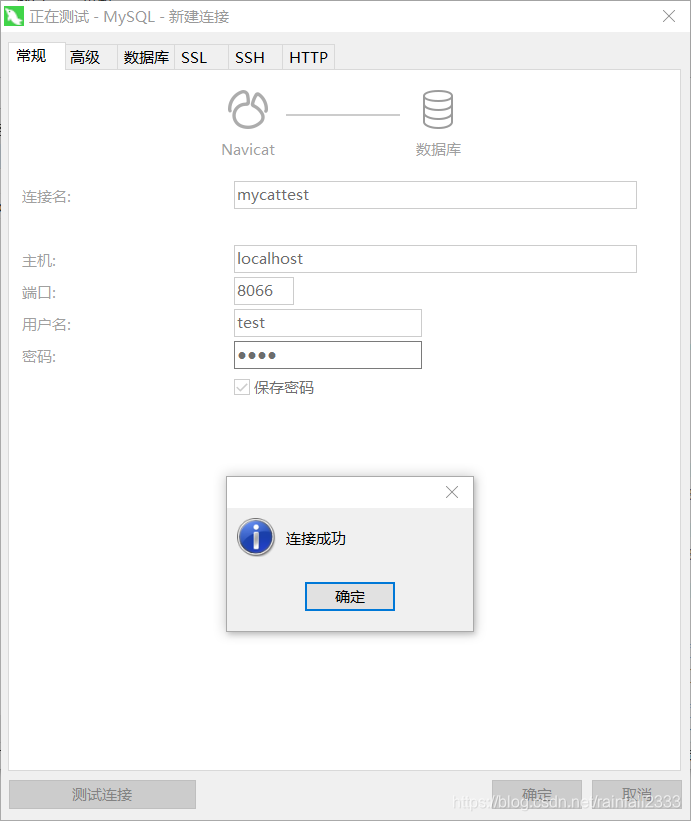This screenshot has width=691, height=821.
Task: Click the window title 正在测试 - MySQL - 新建连接
Action: (129, 17)
